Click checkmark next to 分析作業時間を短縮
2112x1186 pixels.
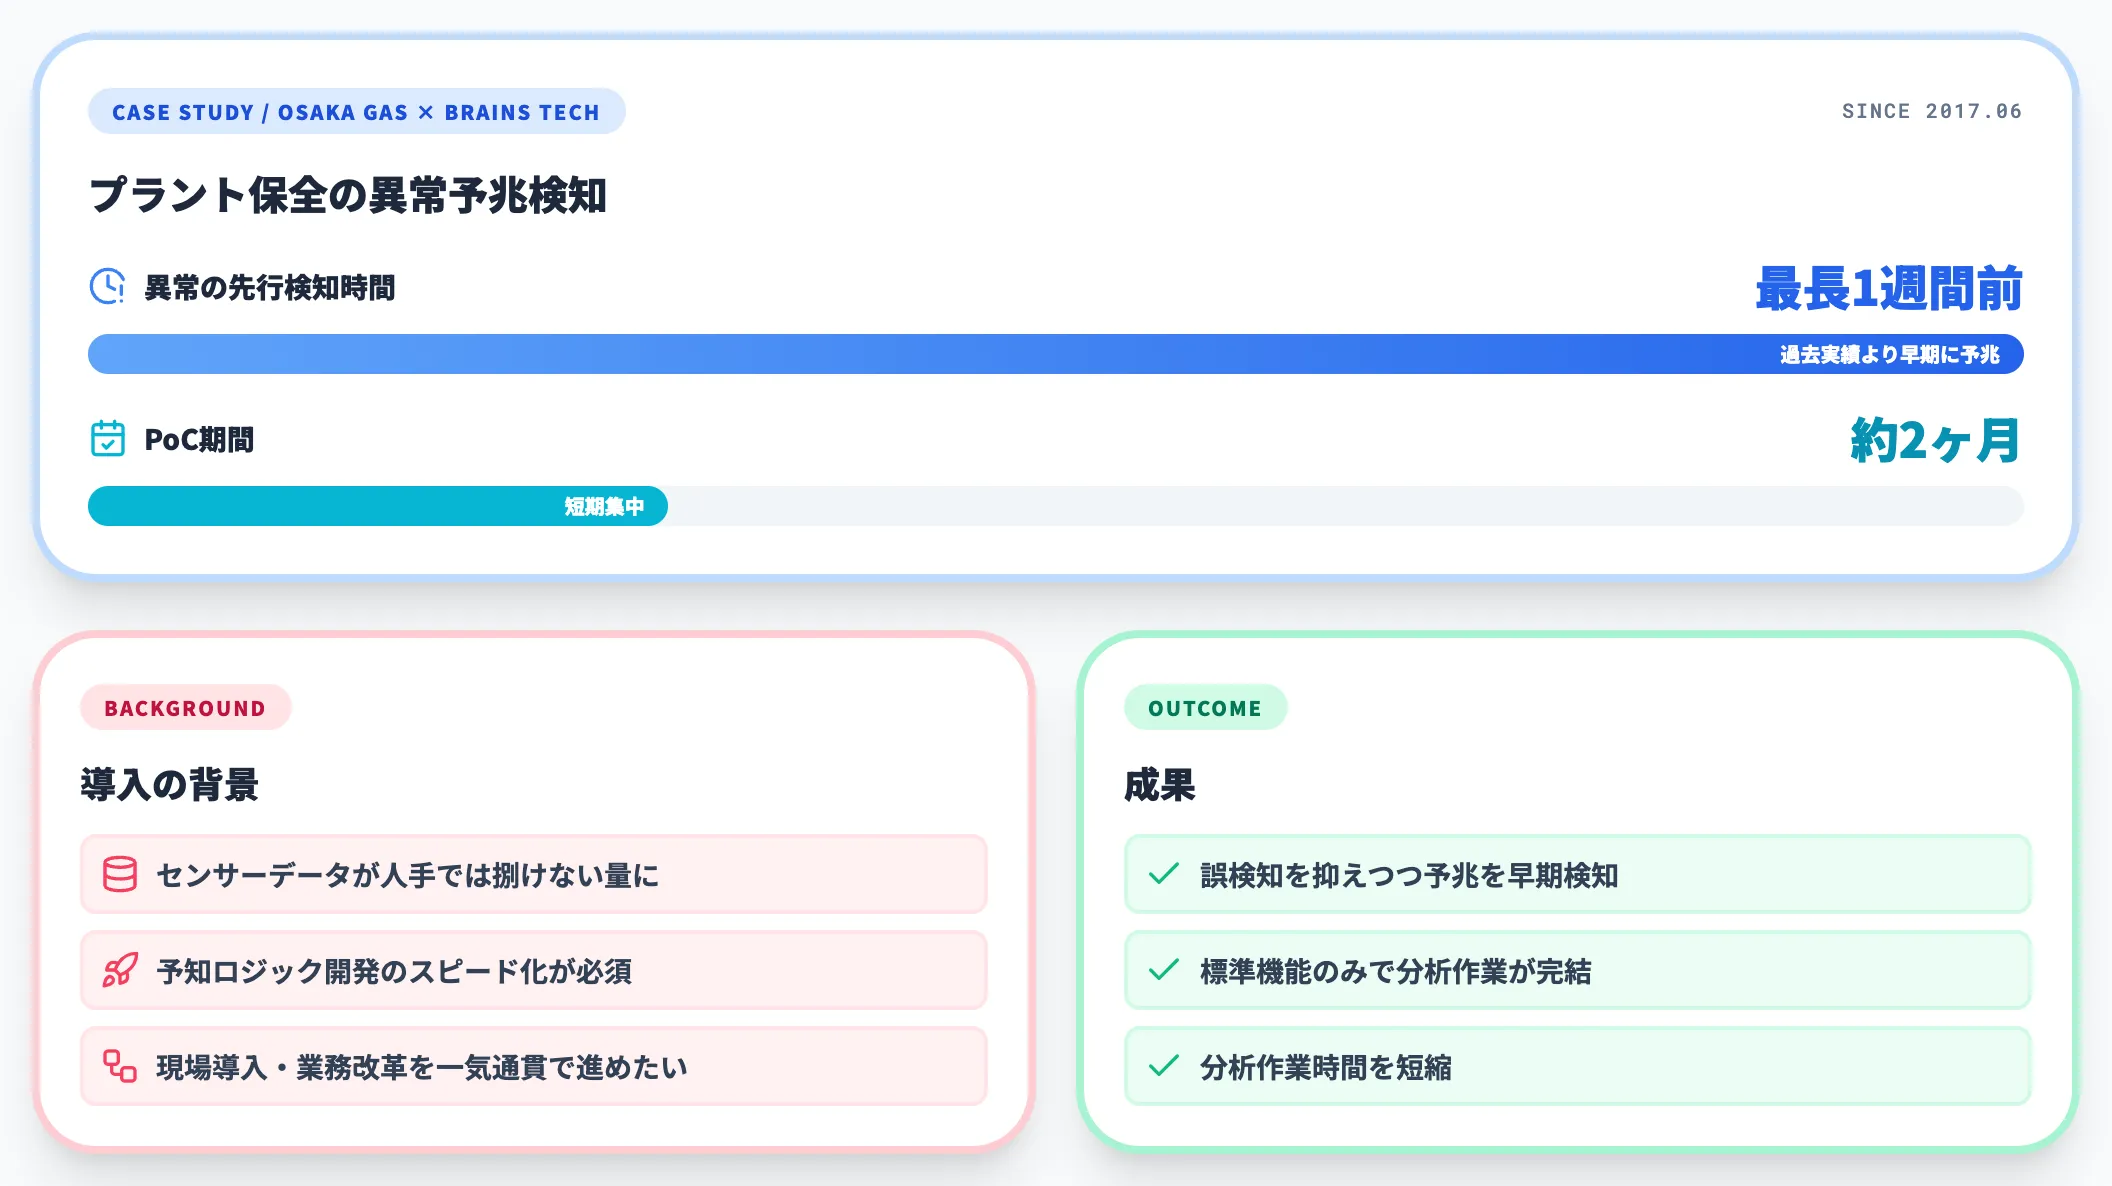pos(1163,1066)
